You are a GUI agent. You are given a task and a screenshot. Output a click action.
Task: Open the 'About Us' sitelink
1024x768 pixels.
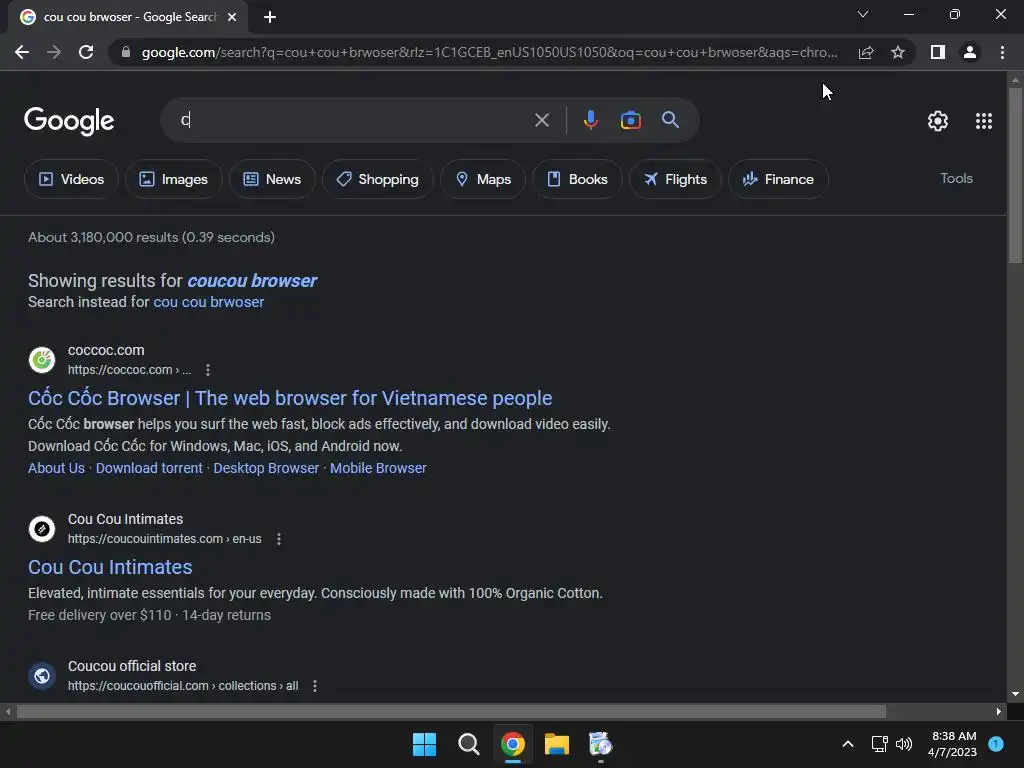click(56, 468)
